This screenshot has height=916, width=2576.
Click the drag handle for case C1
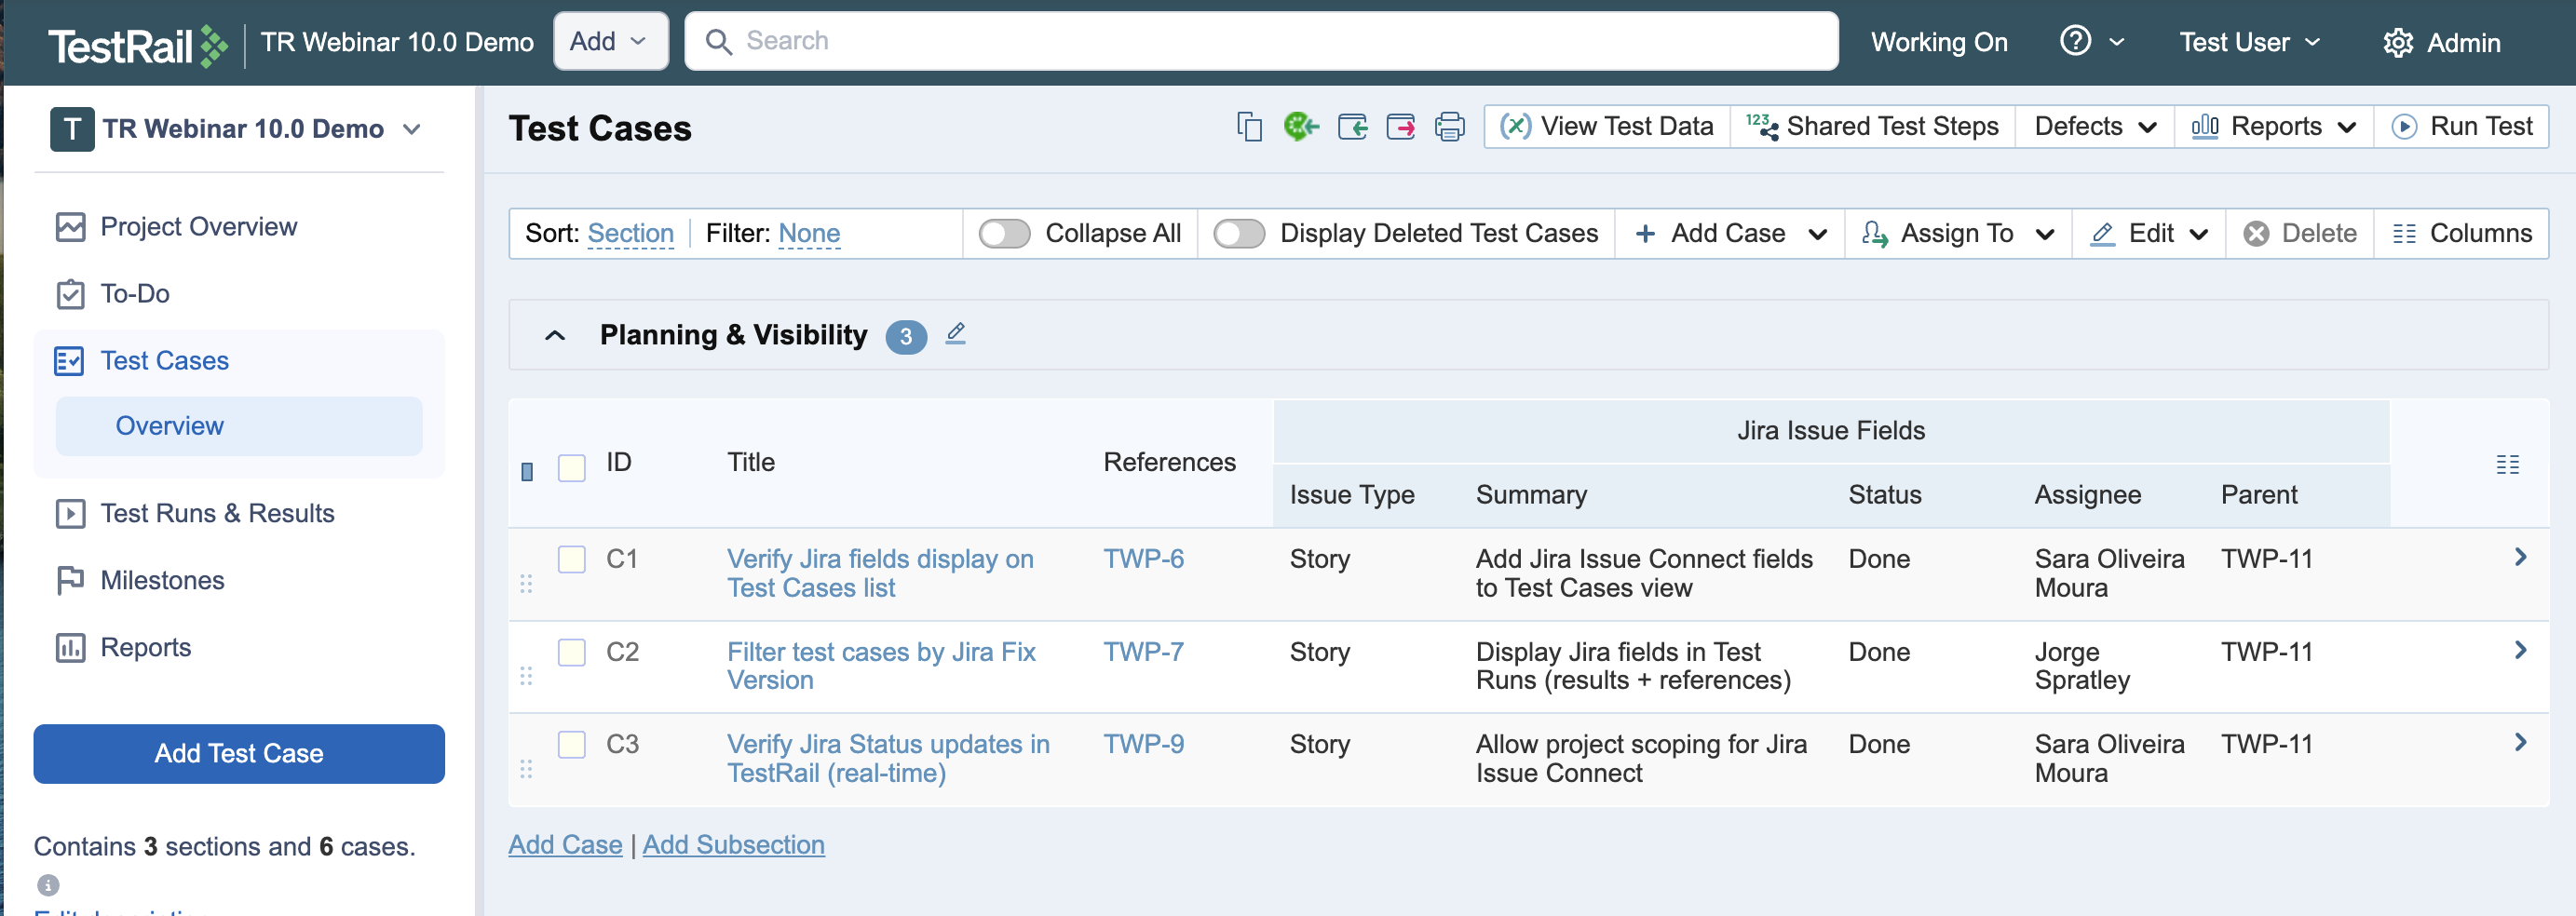pos(526,584)
